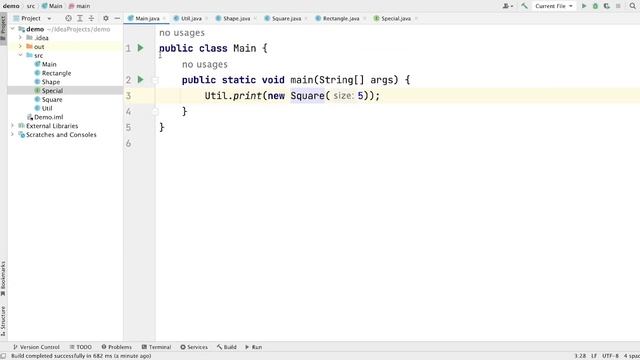This screenshot has height=360, width=640.
Task: Click Select Opened File target icon
Action: (68, 18)
